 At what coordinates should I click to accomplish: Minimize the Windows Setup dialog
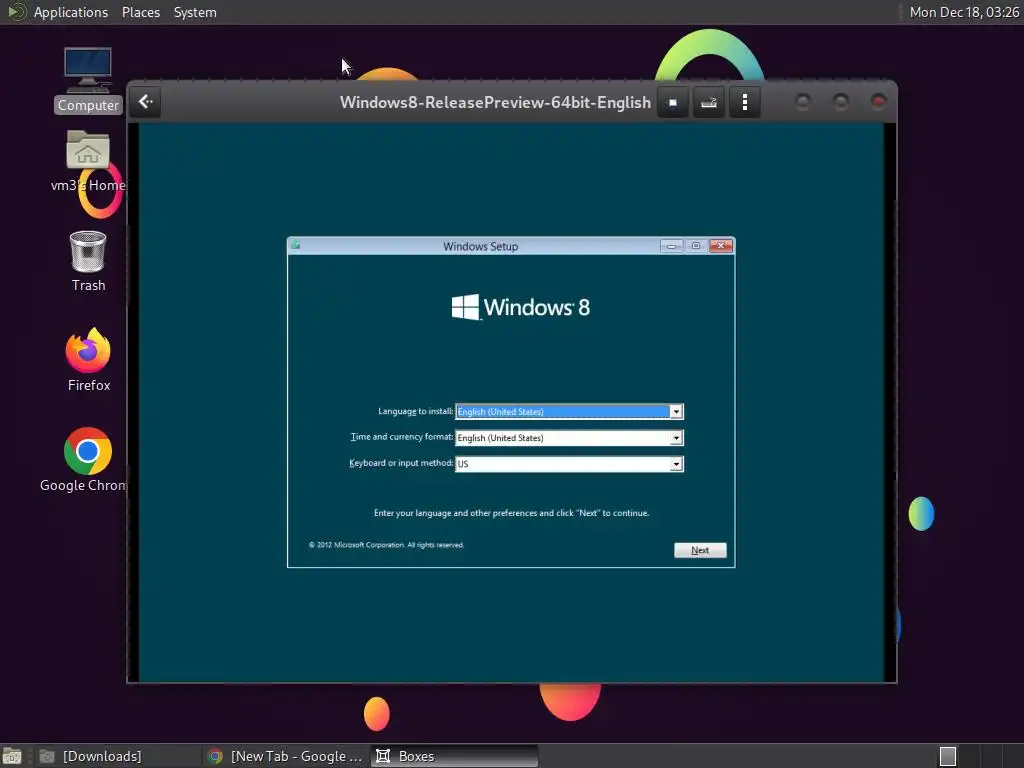coord(671,246)
